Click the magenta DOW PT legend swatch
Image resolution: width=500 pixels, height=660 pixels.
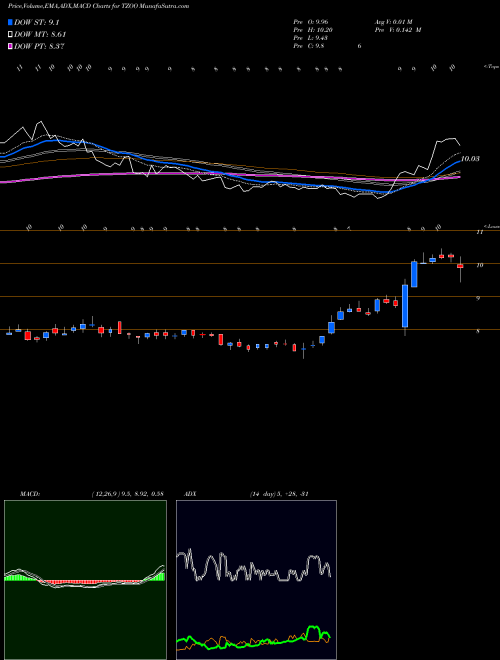pyautogui.click(x=11, y=46)
